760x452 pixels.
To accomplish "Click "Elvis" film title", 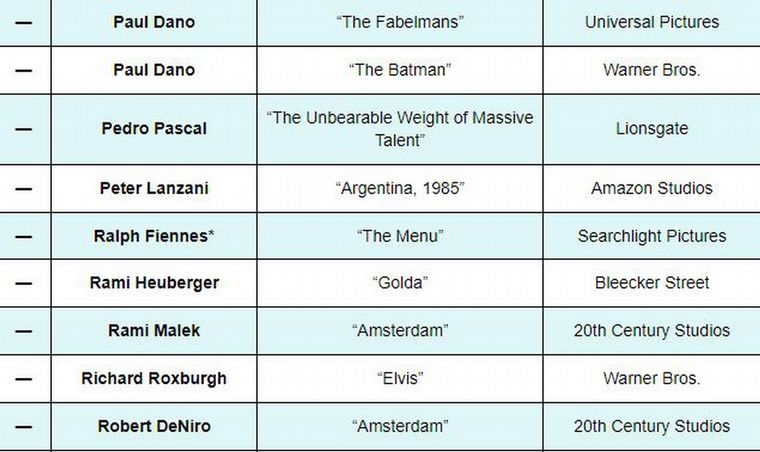I will (400, 379).
